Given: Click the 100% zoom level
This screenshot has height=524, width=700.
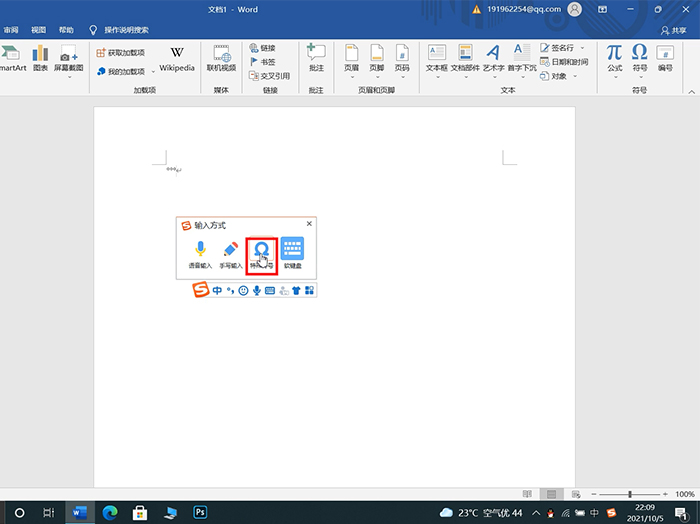Looking at the screenshot, I should coord(684,494).
